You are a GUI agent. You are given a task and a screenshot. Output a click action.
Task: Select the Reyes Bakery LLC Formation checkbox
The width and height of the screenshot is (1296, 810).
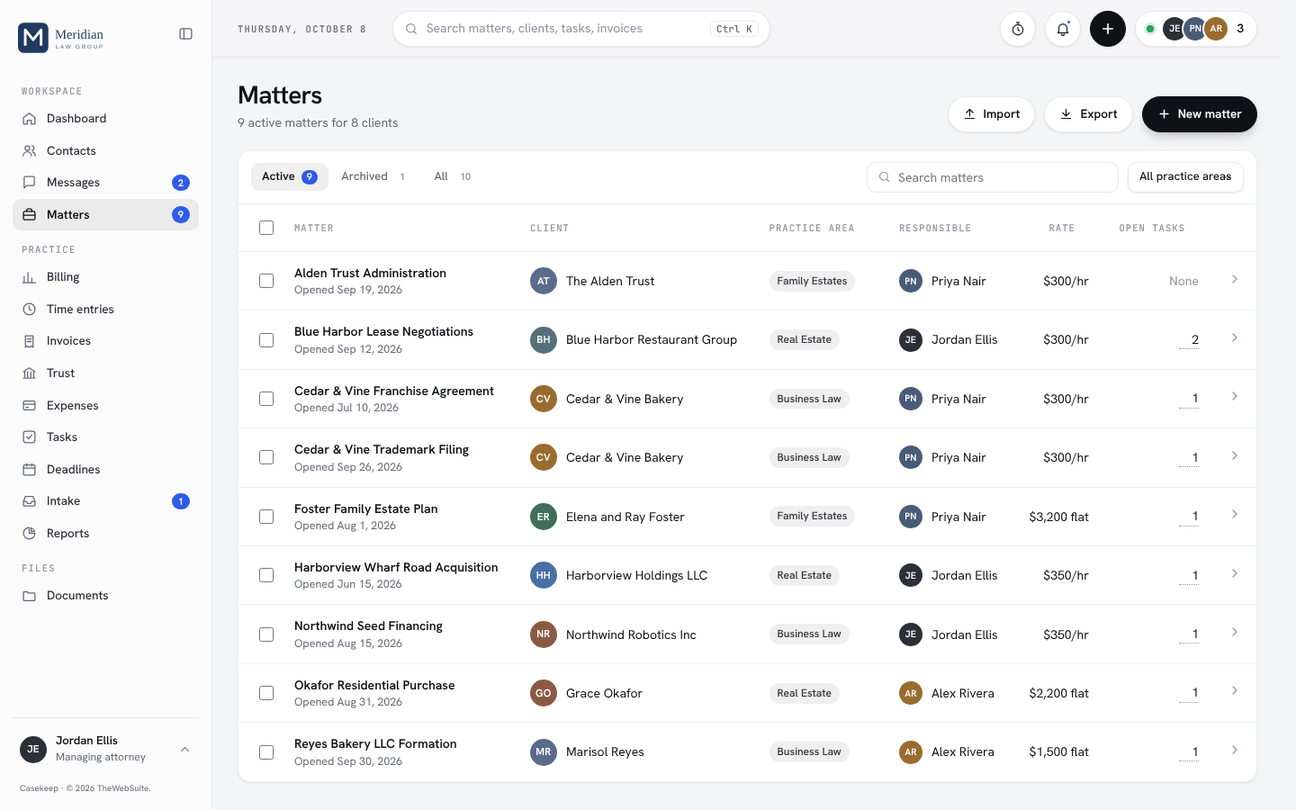(266, 752)
